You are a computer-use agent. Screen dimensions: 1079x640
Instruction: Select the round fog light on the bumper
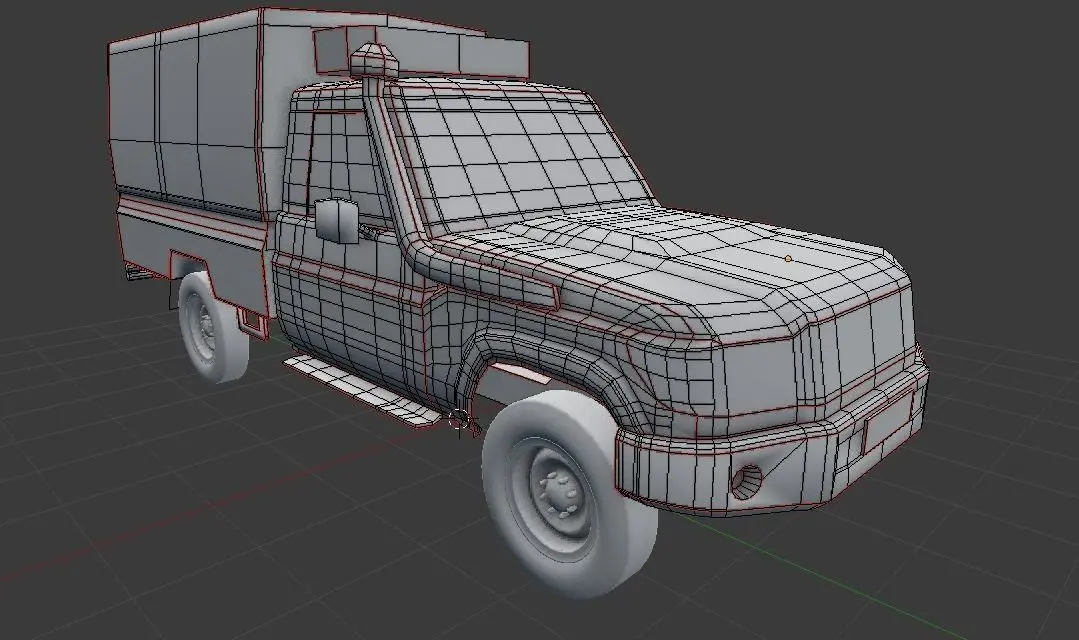[x=746, y=481]
